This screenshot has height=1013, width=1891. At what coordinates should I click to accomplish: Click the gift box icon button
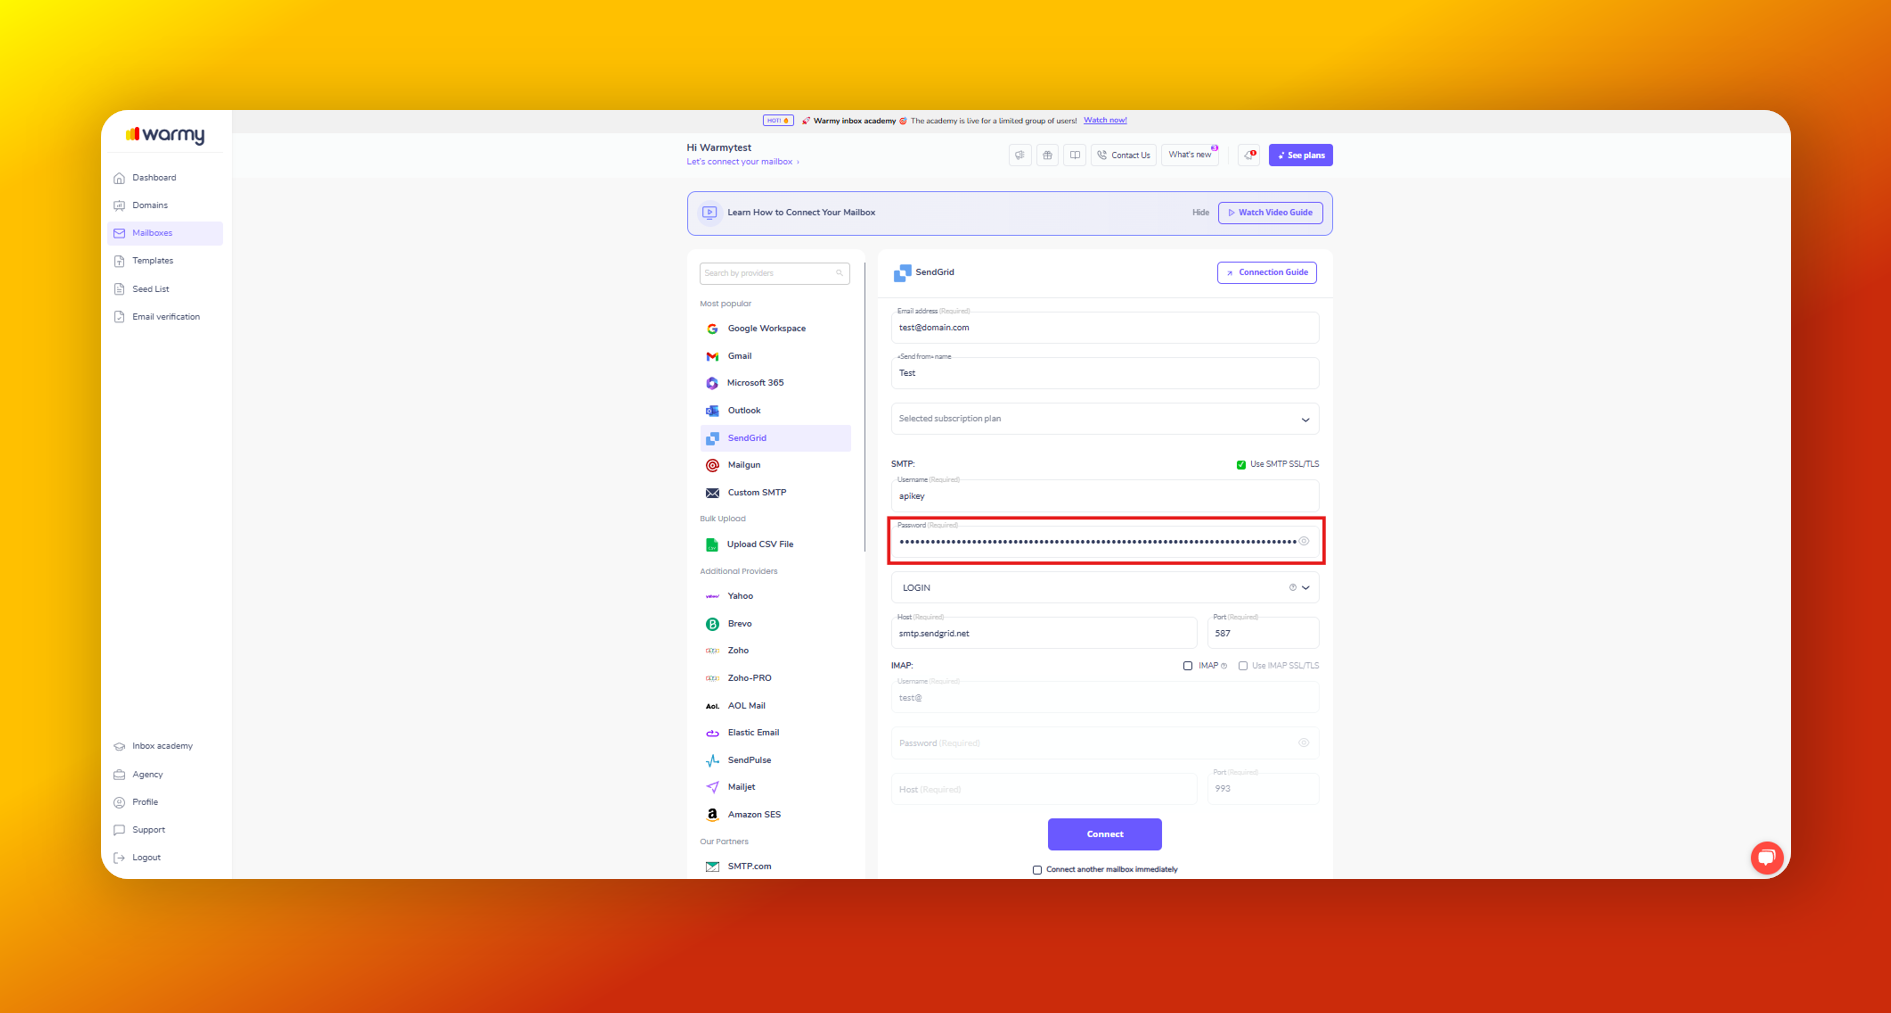(x=1047, y=155)
